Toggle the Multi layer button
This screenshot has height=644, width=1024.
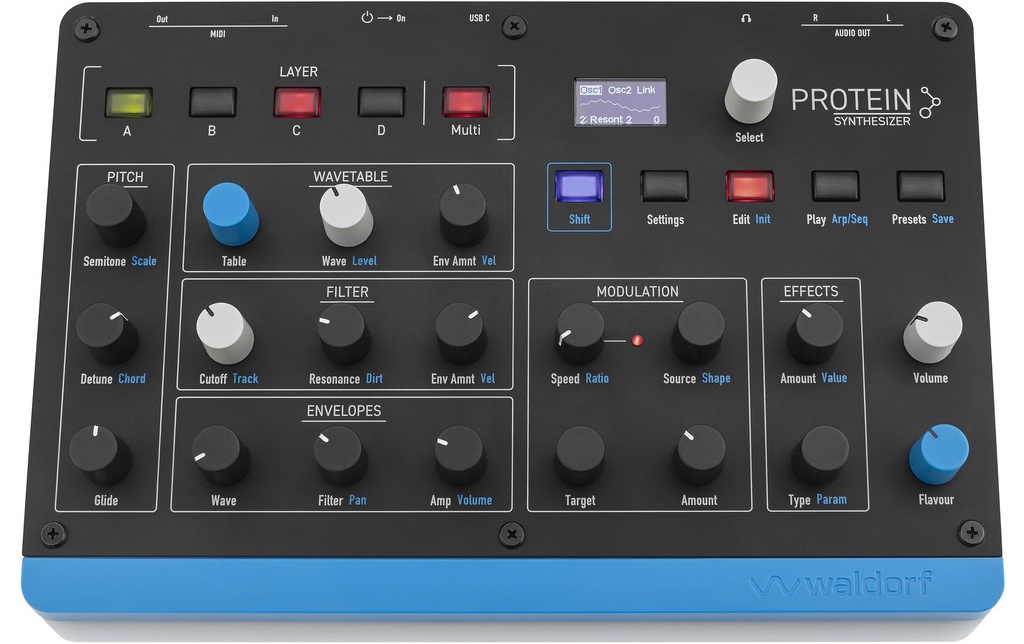click(x=466, y=102)
